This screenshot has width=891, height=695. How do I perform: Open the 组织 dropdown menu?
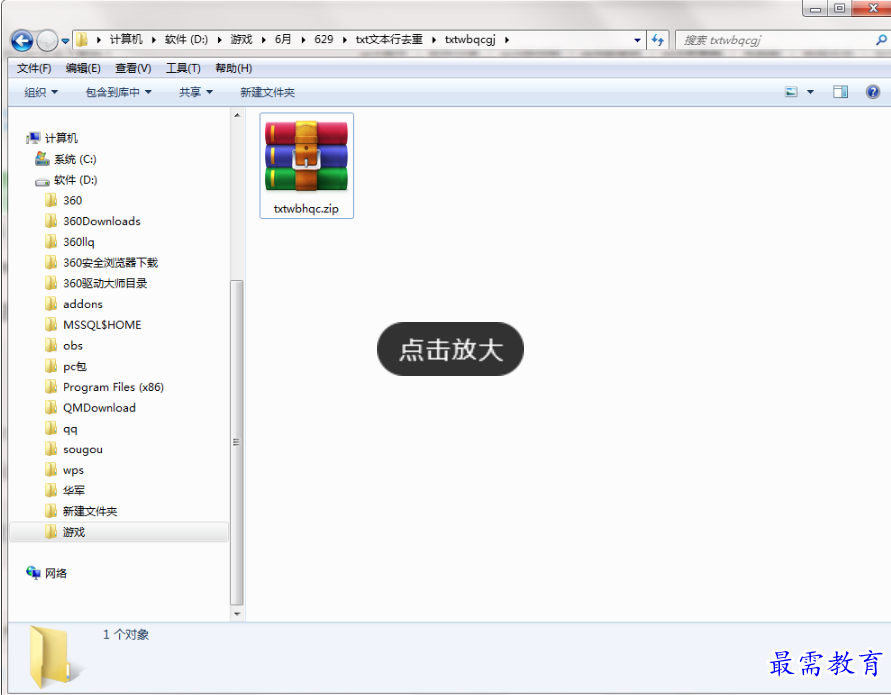[x=41, y=92]
